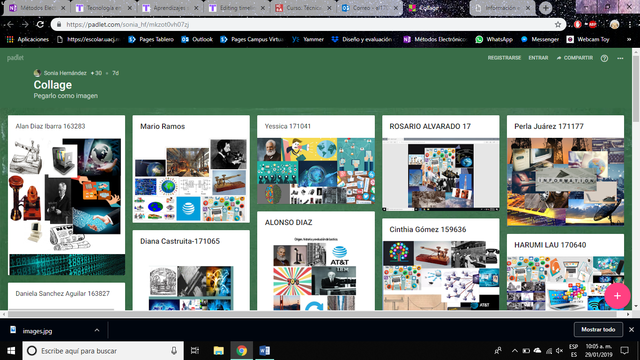Viewport: 640px width, 360px height.
Task: Click the vertical page scrollbar
Action: (636, 88)
